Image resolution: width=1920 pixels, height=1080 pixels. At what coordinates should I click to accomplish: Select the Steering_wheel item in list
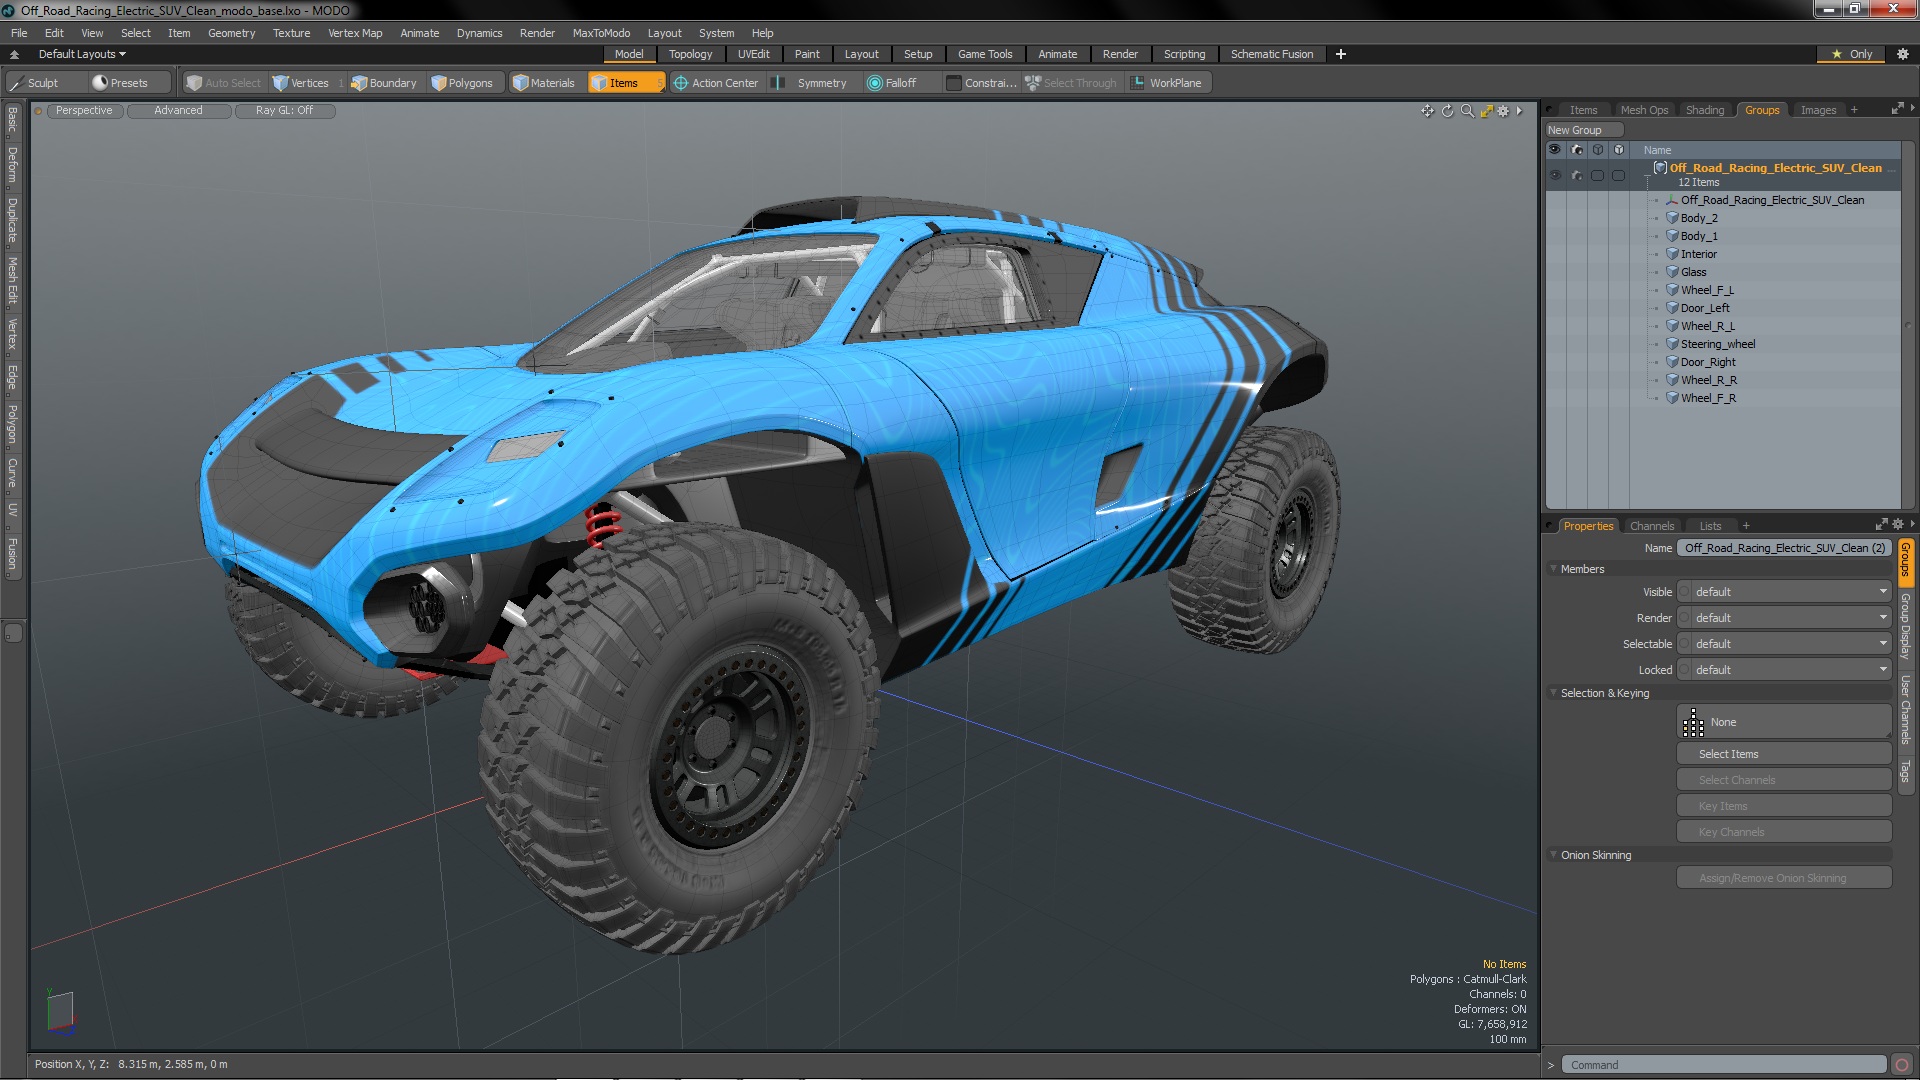click(1717, 344)
